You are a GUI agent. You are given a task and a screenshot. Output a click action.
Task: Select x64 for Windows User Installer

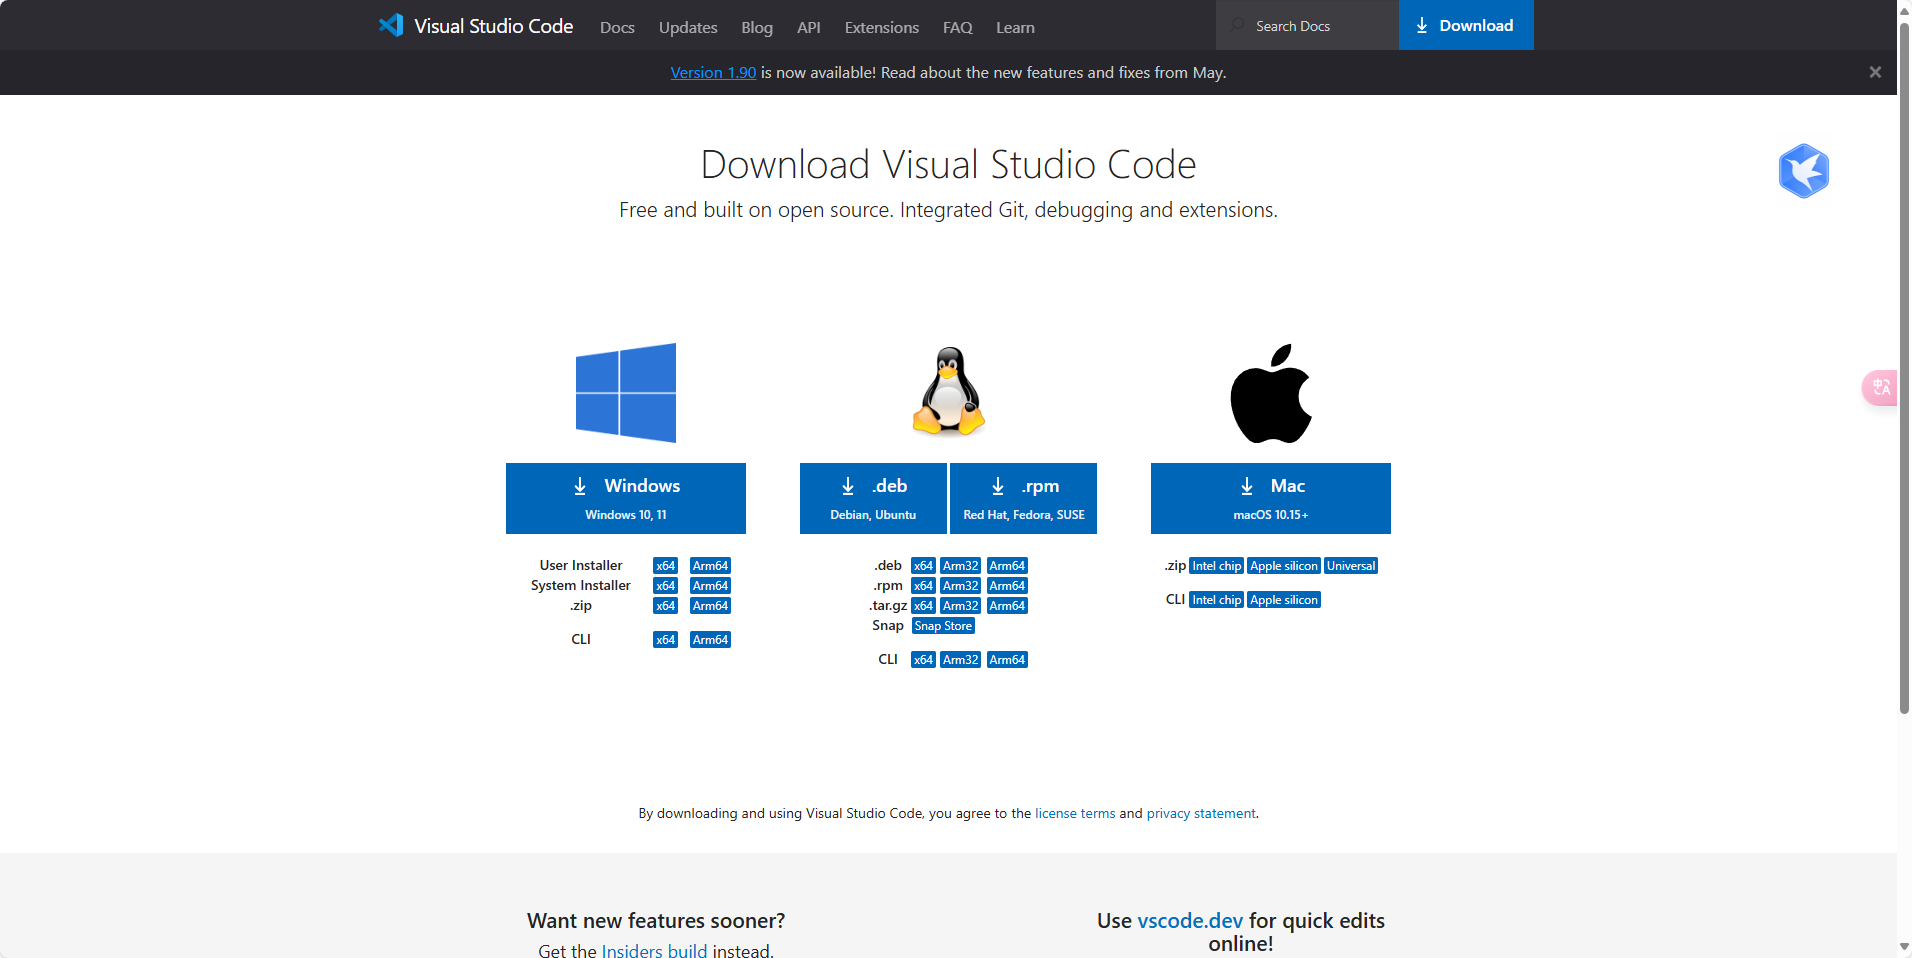click(665, 566)
